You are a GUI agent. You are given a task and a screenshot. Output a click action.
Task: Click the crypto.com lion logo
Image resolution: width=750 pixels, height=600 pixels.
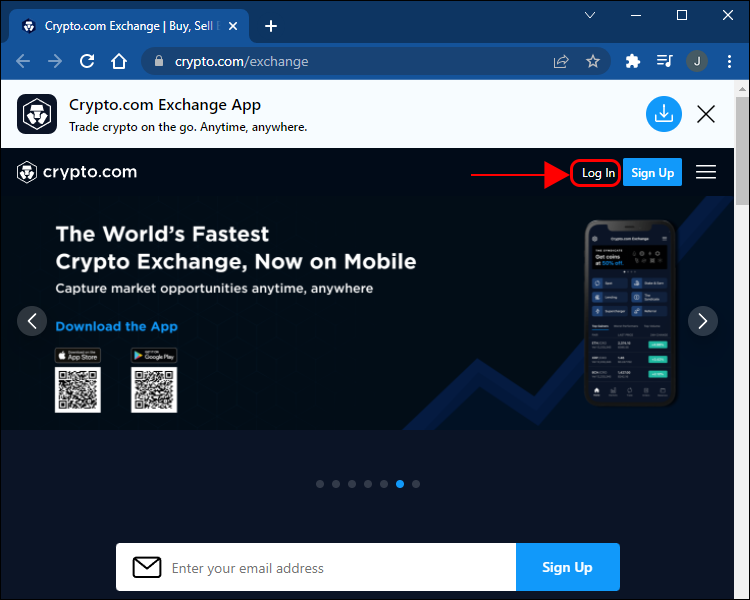point(27,172)
